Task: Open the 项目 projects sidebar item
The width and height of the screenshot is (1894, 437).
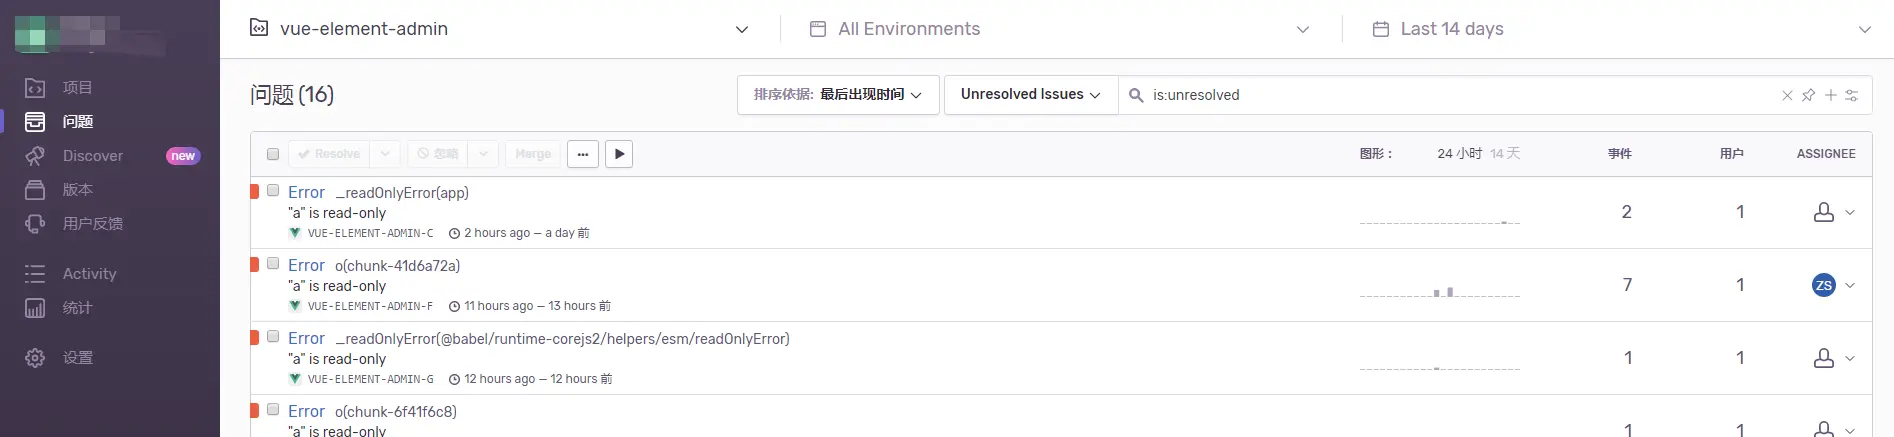Action: tap(78, 88)
